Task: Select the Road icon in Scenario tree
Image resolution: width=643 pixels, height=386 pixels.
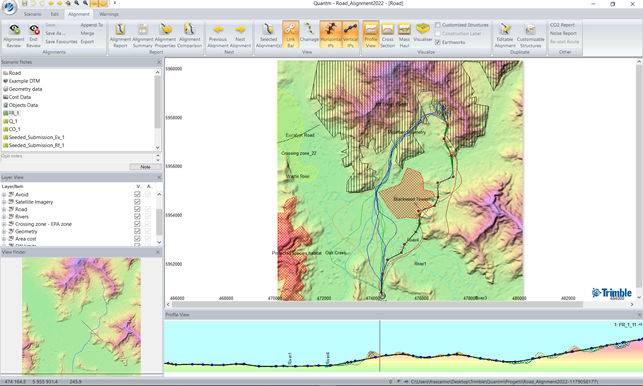Action: pos(5,73)
